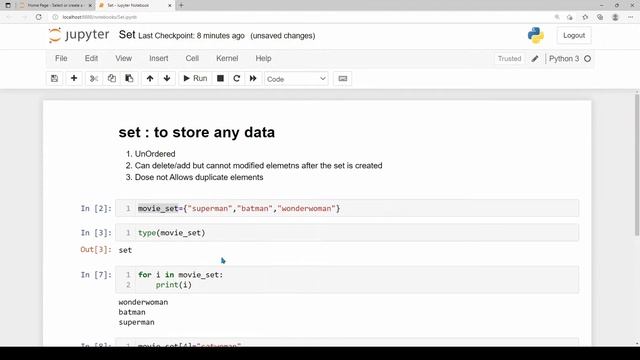Insert cell below with plus icon
Screen dimensions: 640x360
(74, 78)
